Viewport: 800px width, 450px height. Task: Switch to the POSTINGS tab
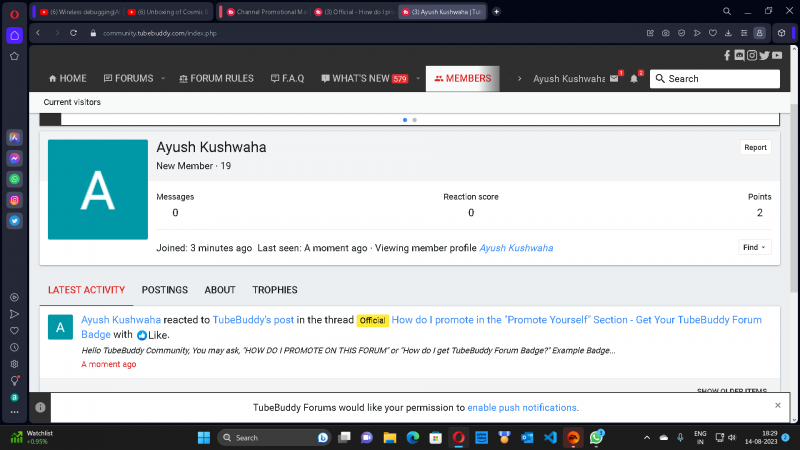pyautogui.click(x=164, y=290)
